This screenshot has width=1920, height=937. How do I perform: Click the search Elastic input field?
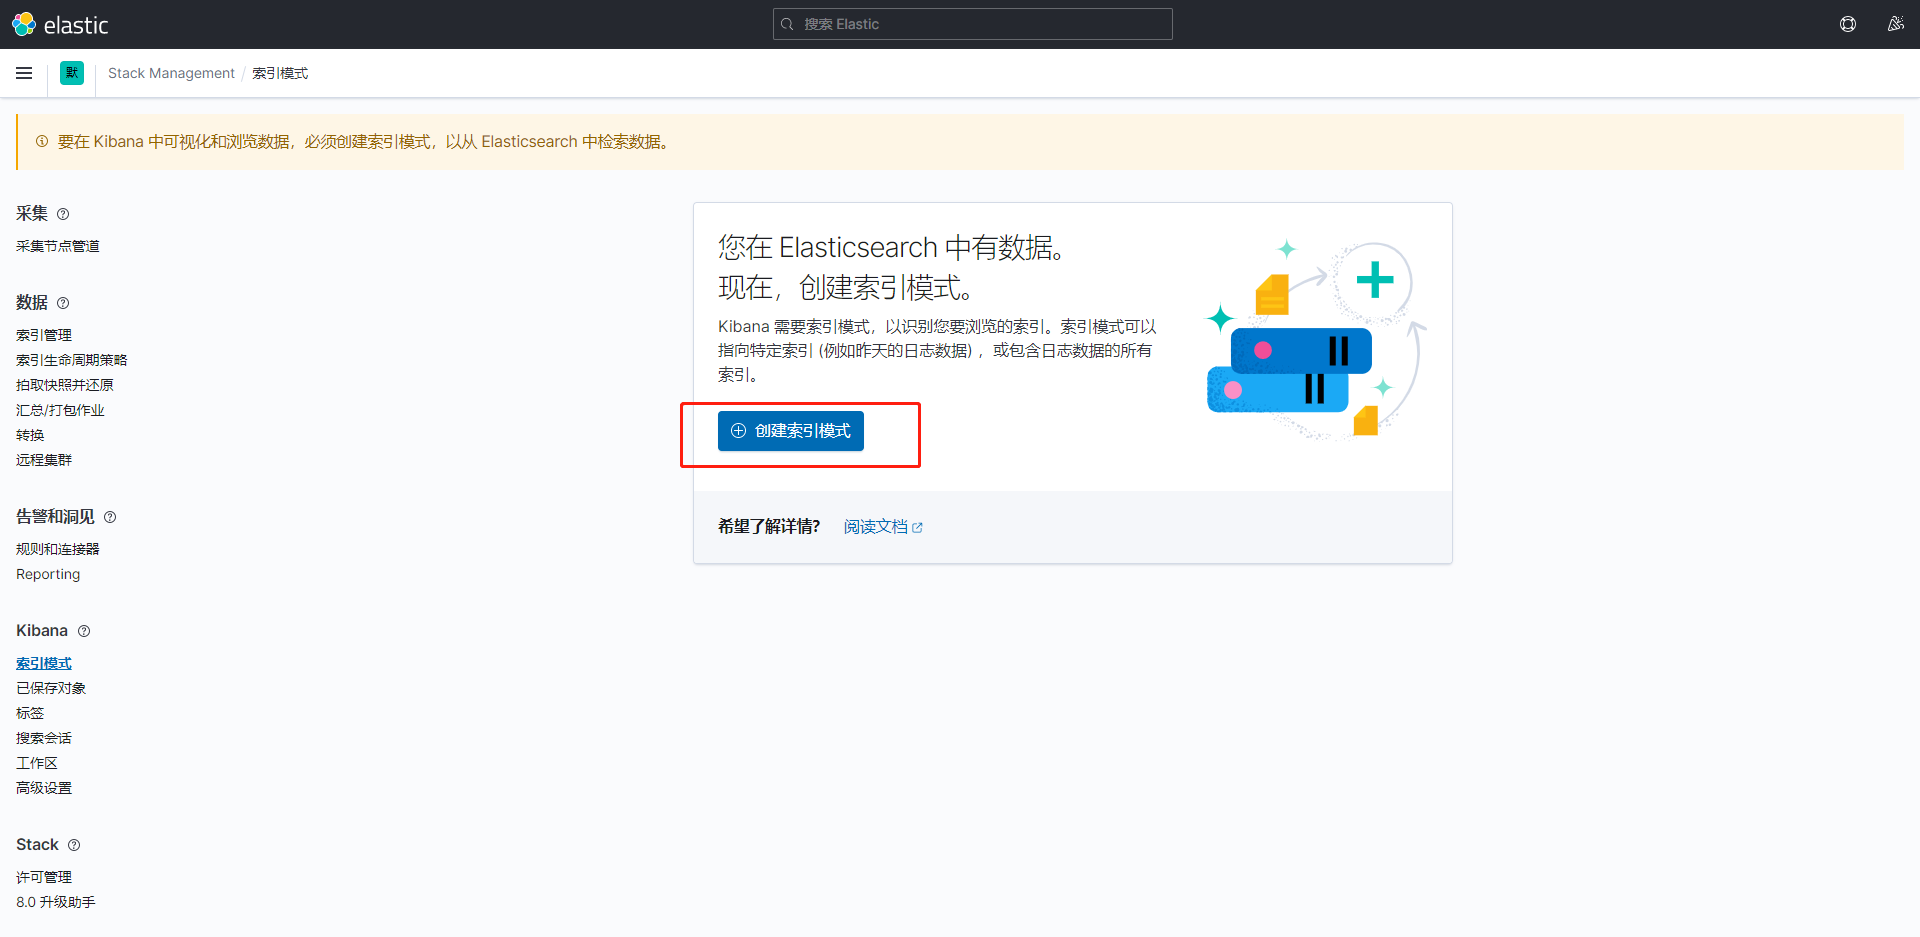point(972,24)
